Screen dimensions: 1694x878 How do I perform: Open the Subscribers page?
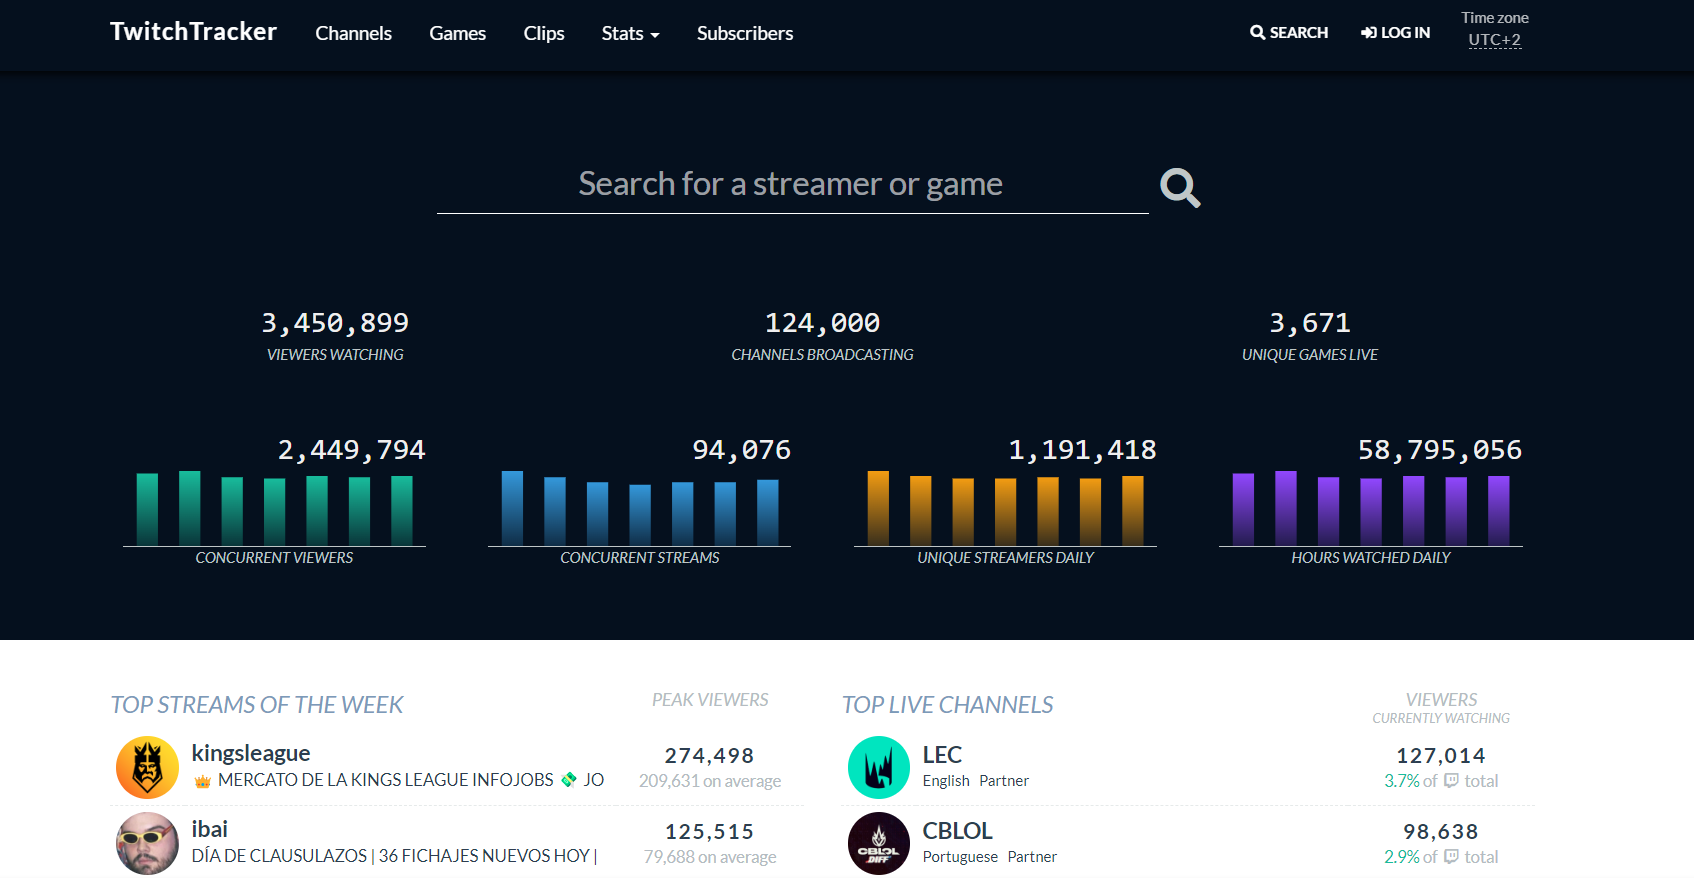(745, 33)
